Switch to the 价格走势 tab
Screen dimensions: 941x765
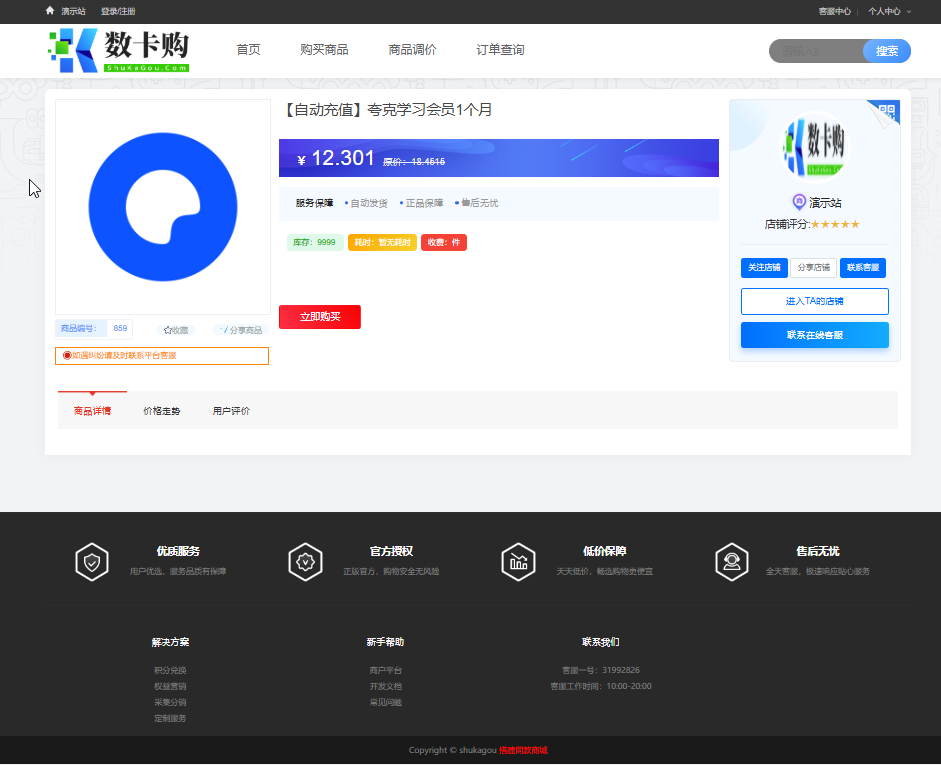pos(161,411)
